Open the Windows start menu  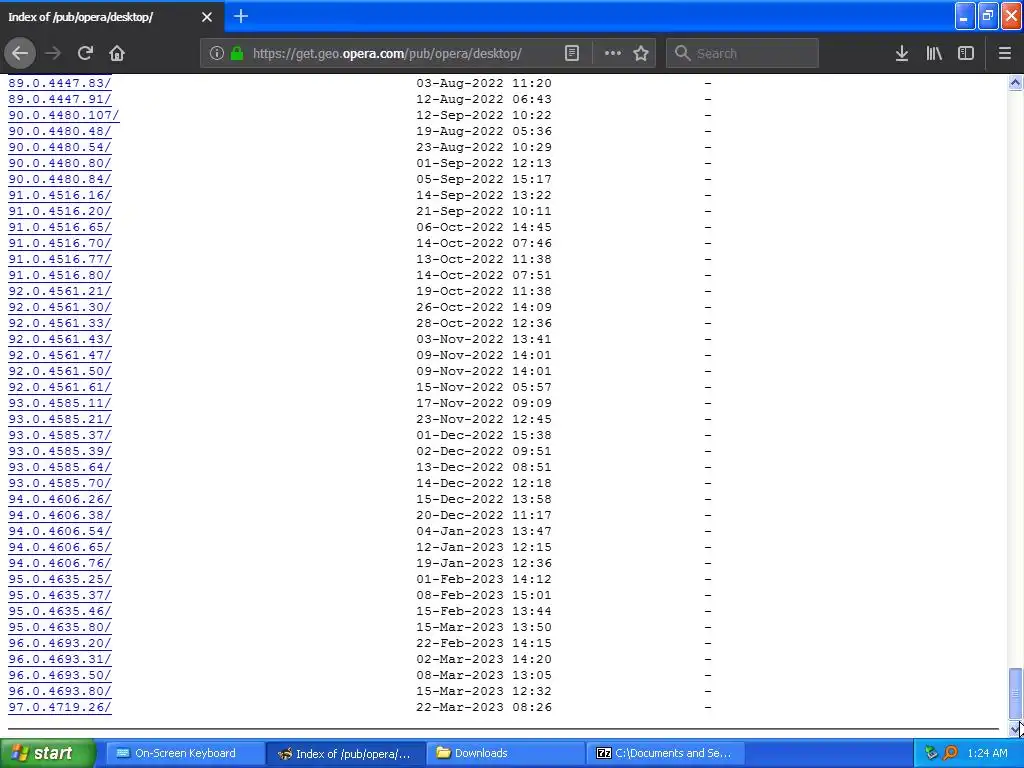tap(47, 753)
